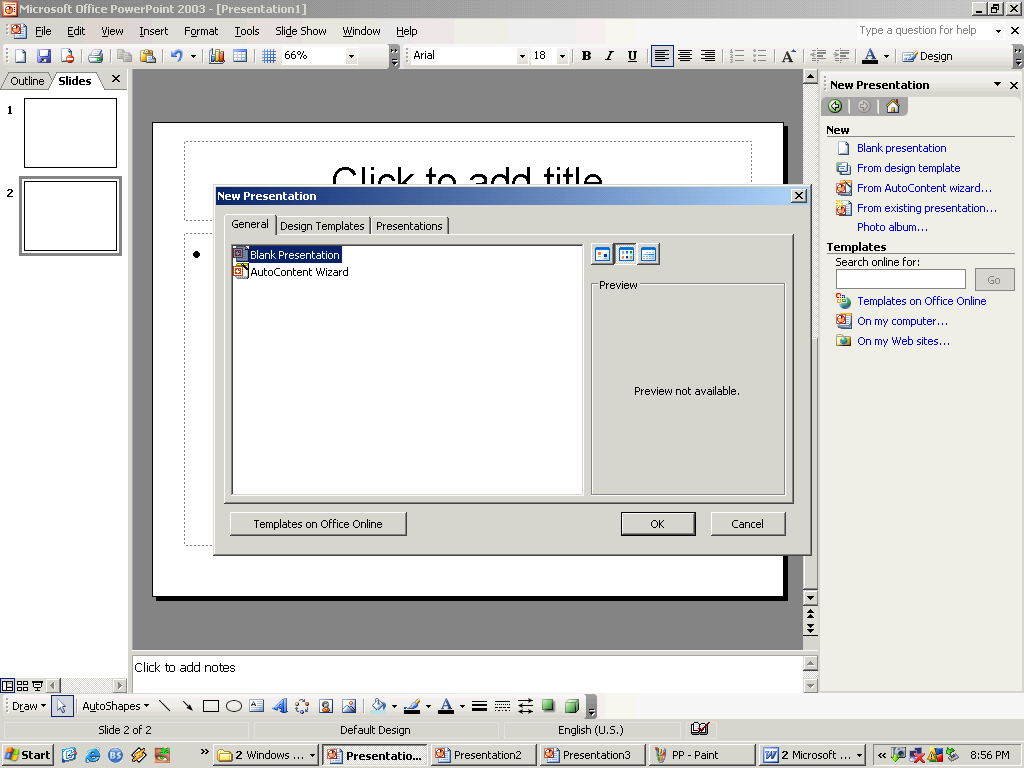Toggle Bold formatting
The image size is (1024, 768).
pyautogui.click(x=586, y=56)
